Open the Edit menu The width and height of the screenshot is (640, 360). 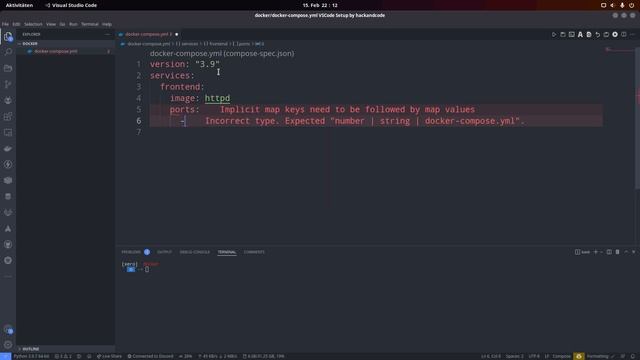[x=16, y=24]
